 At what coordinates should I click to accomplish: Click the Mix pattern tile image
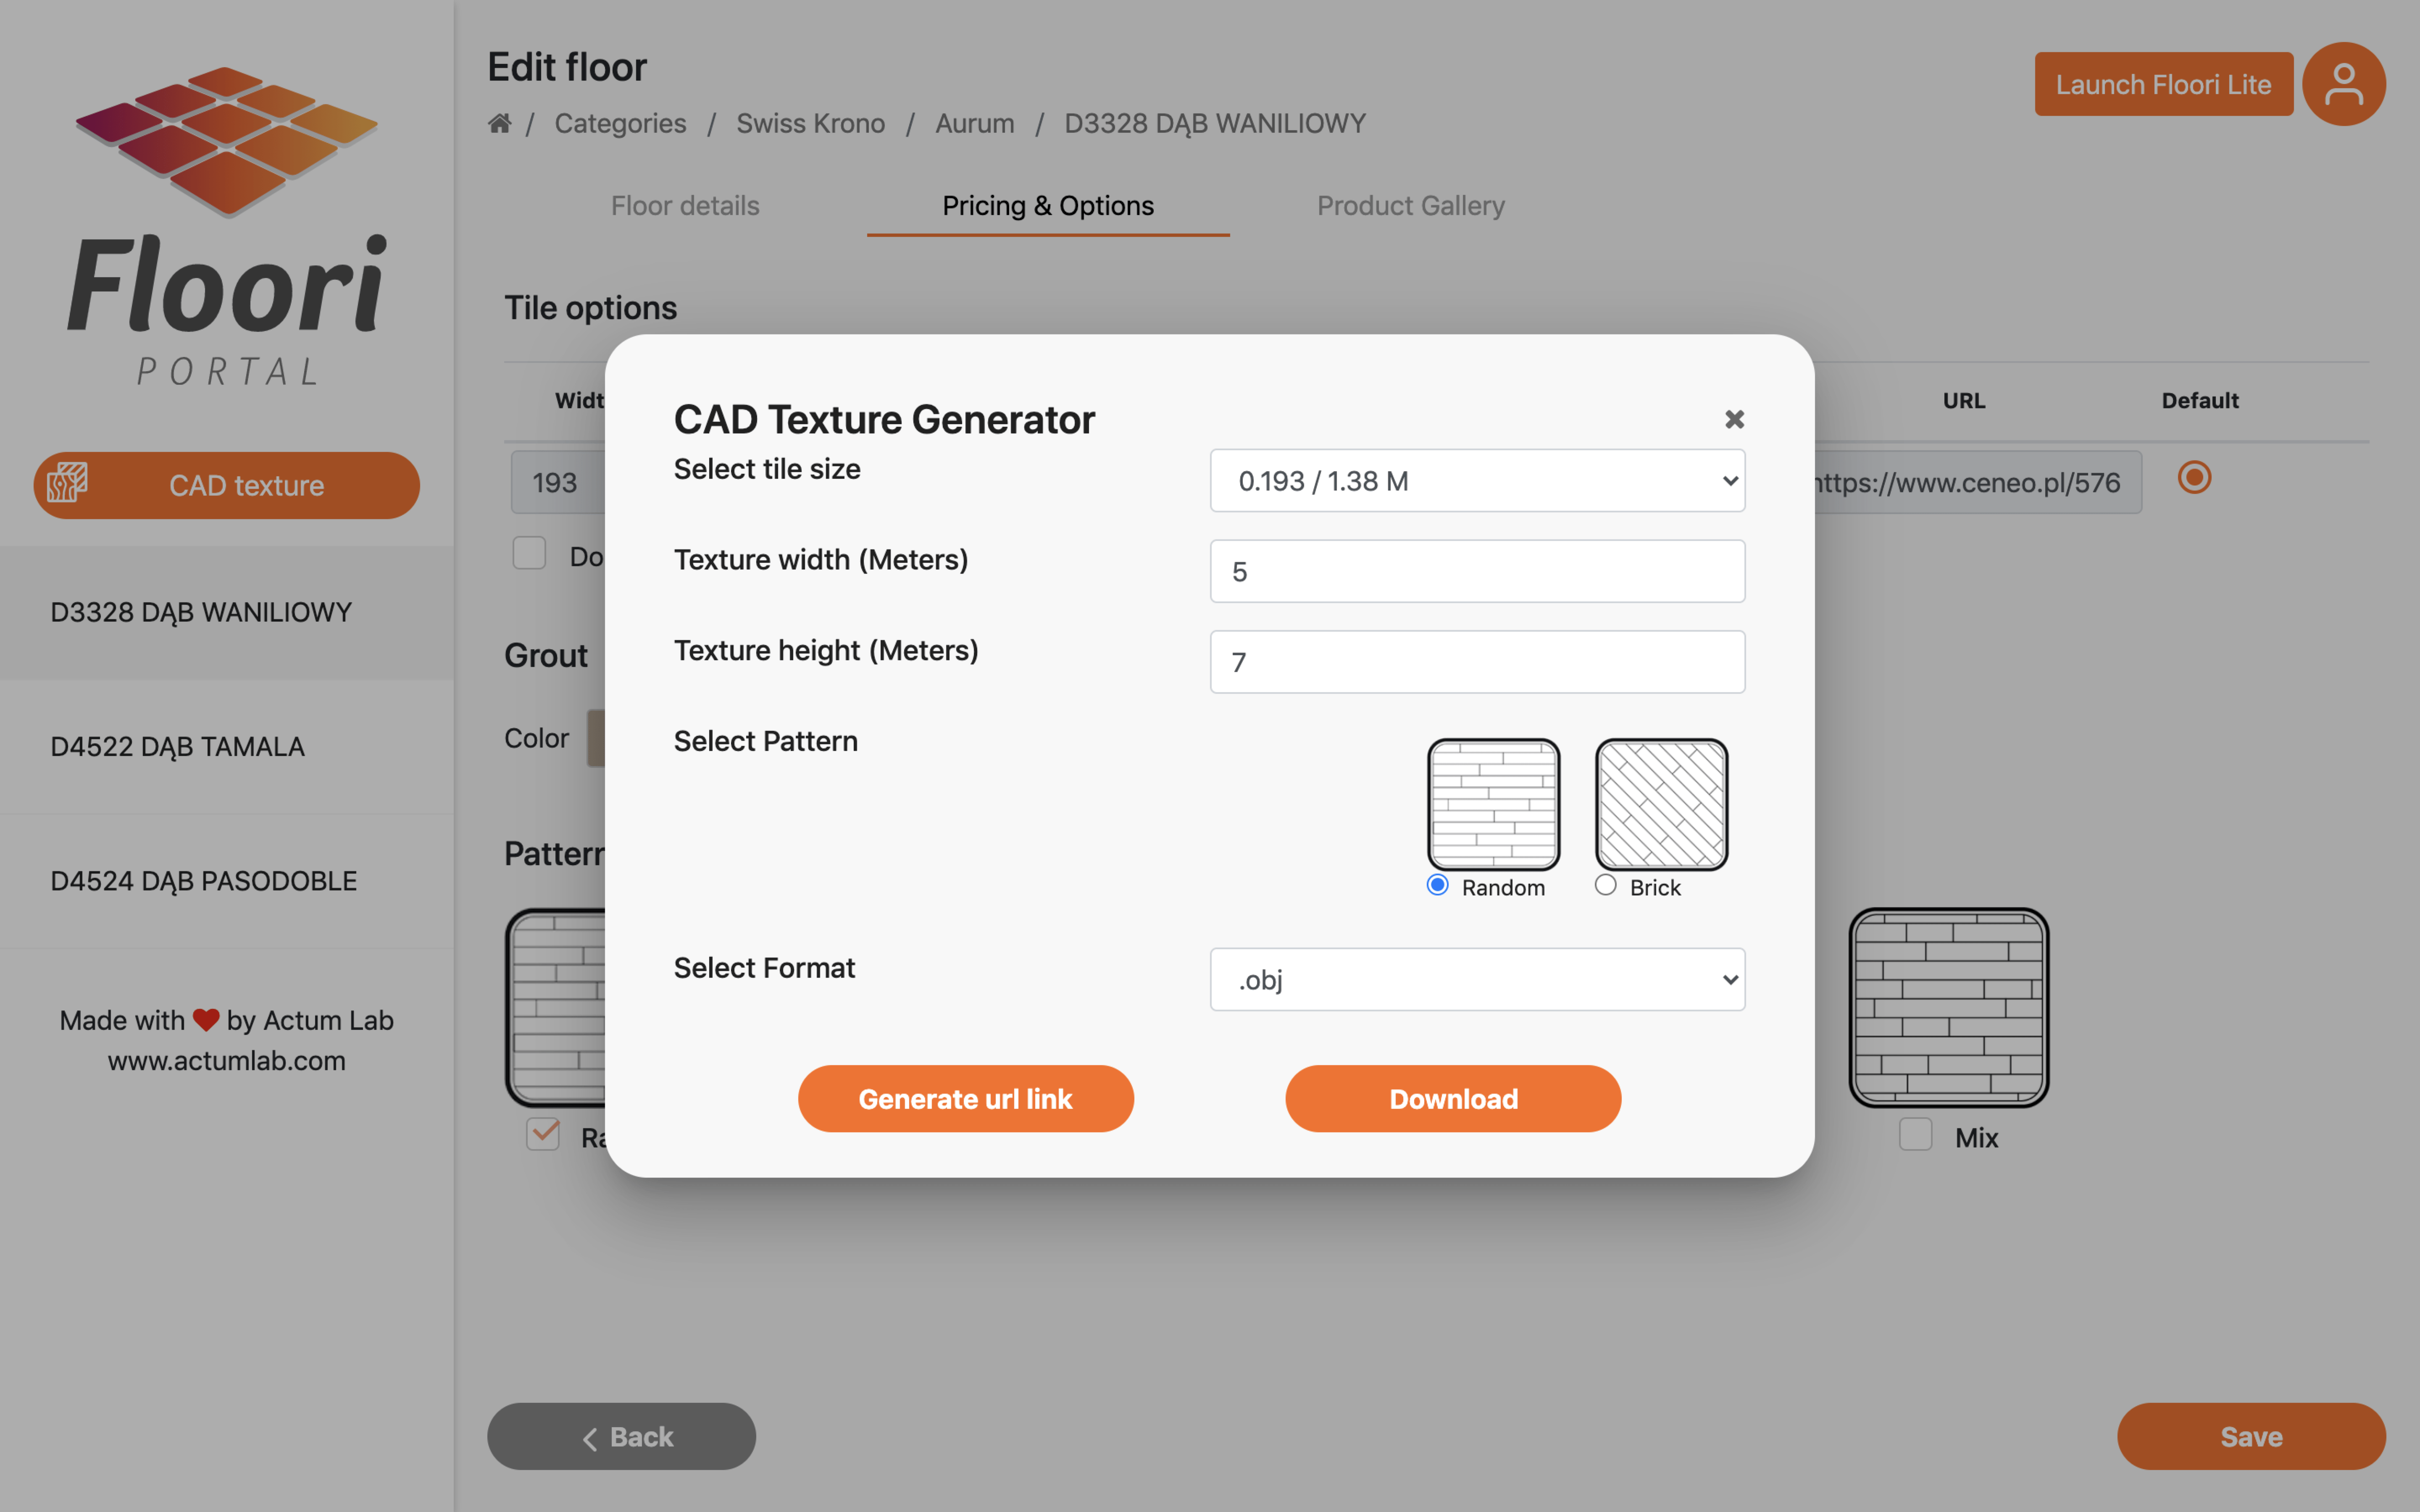(1948, 1007)
